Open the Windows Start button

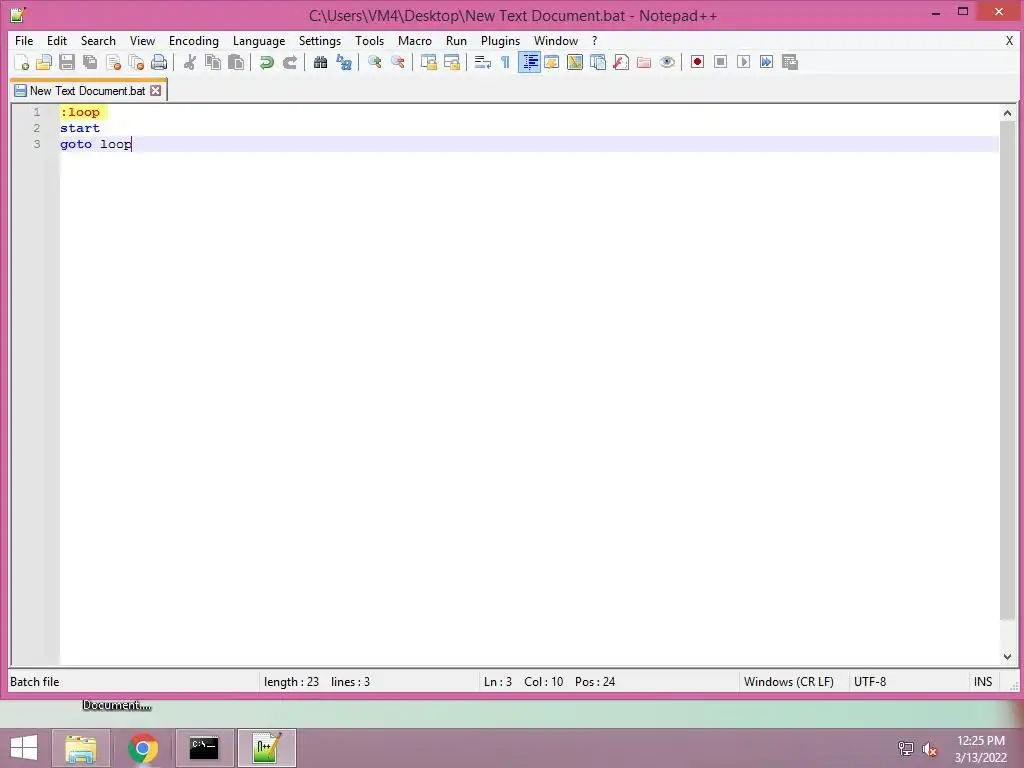click(x=24, y=748)
